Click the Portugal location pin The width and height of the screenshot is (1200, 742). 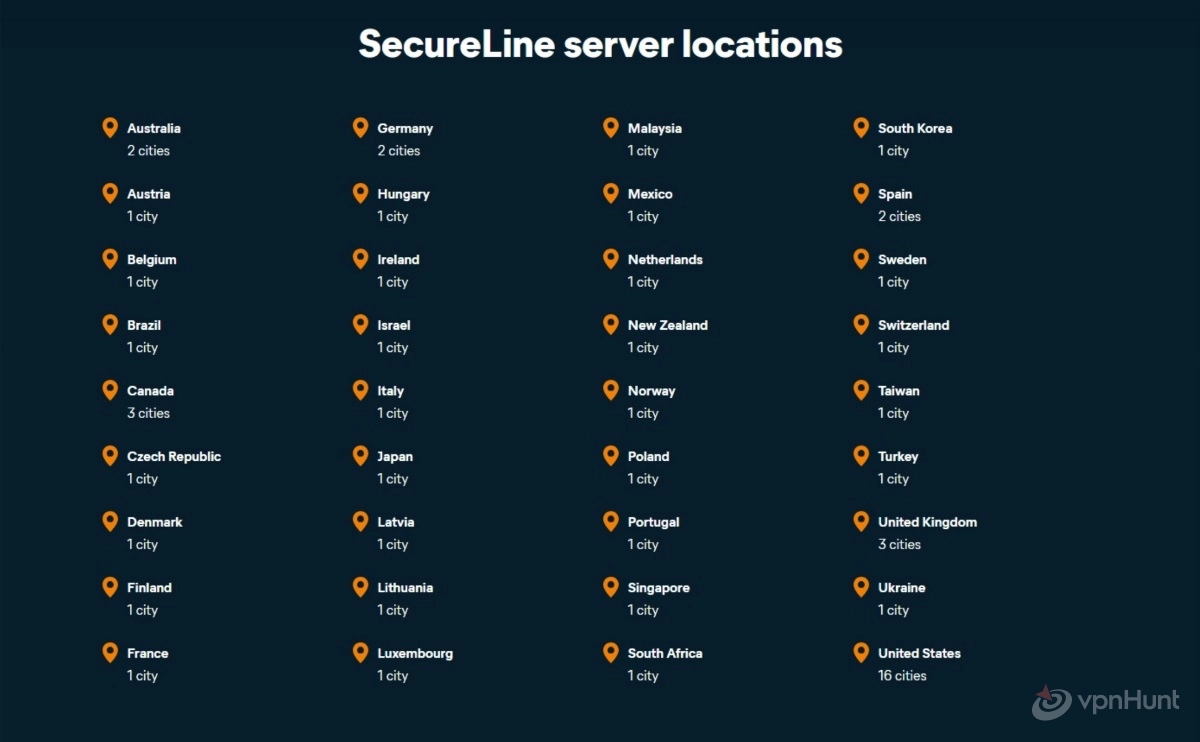click(610, 522)
